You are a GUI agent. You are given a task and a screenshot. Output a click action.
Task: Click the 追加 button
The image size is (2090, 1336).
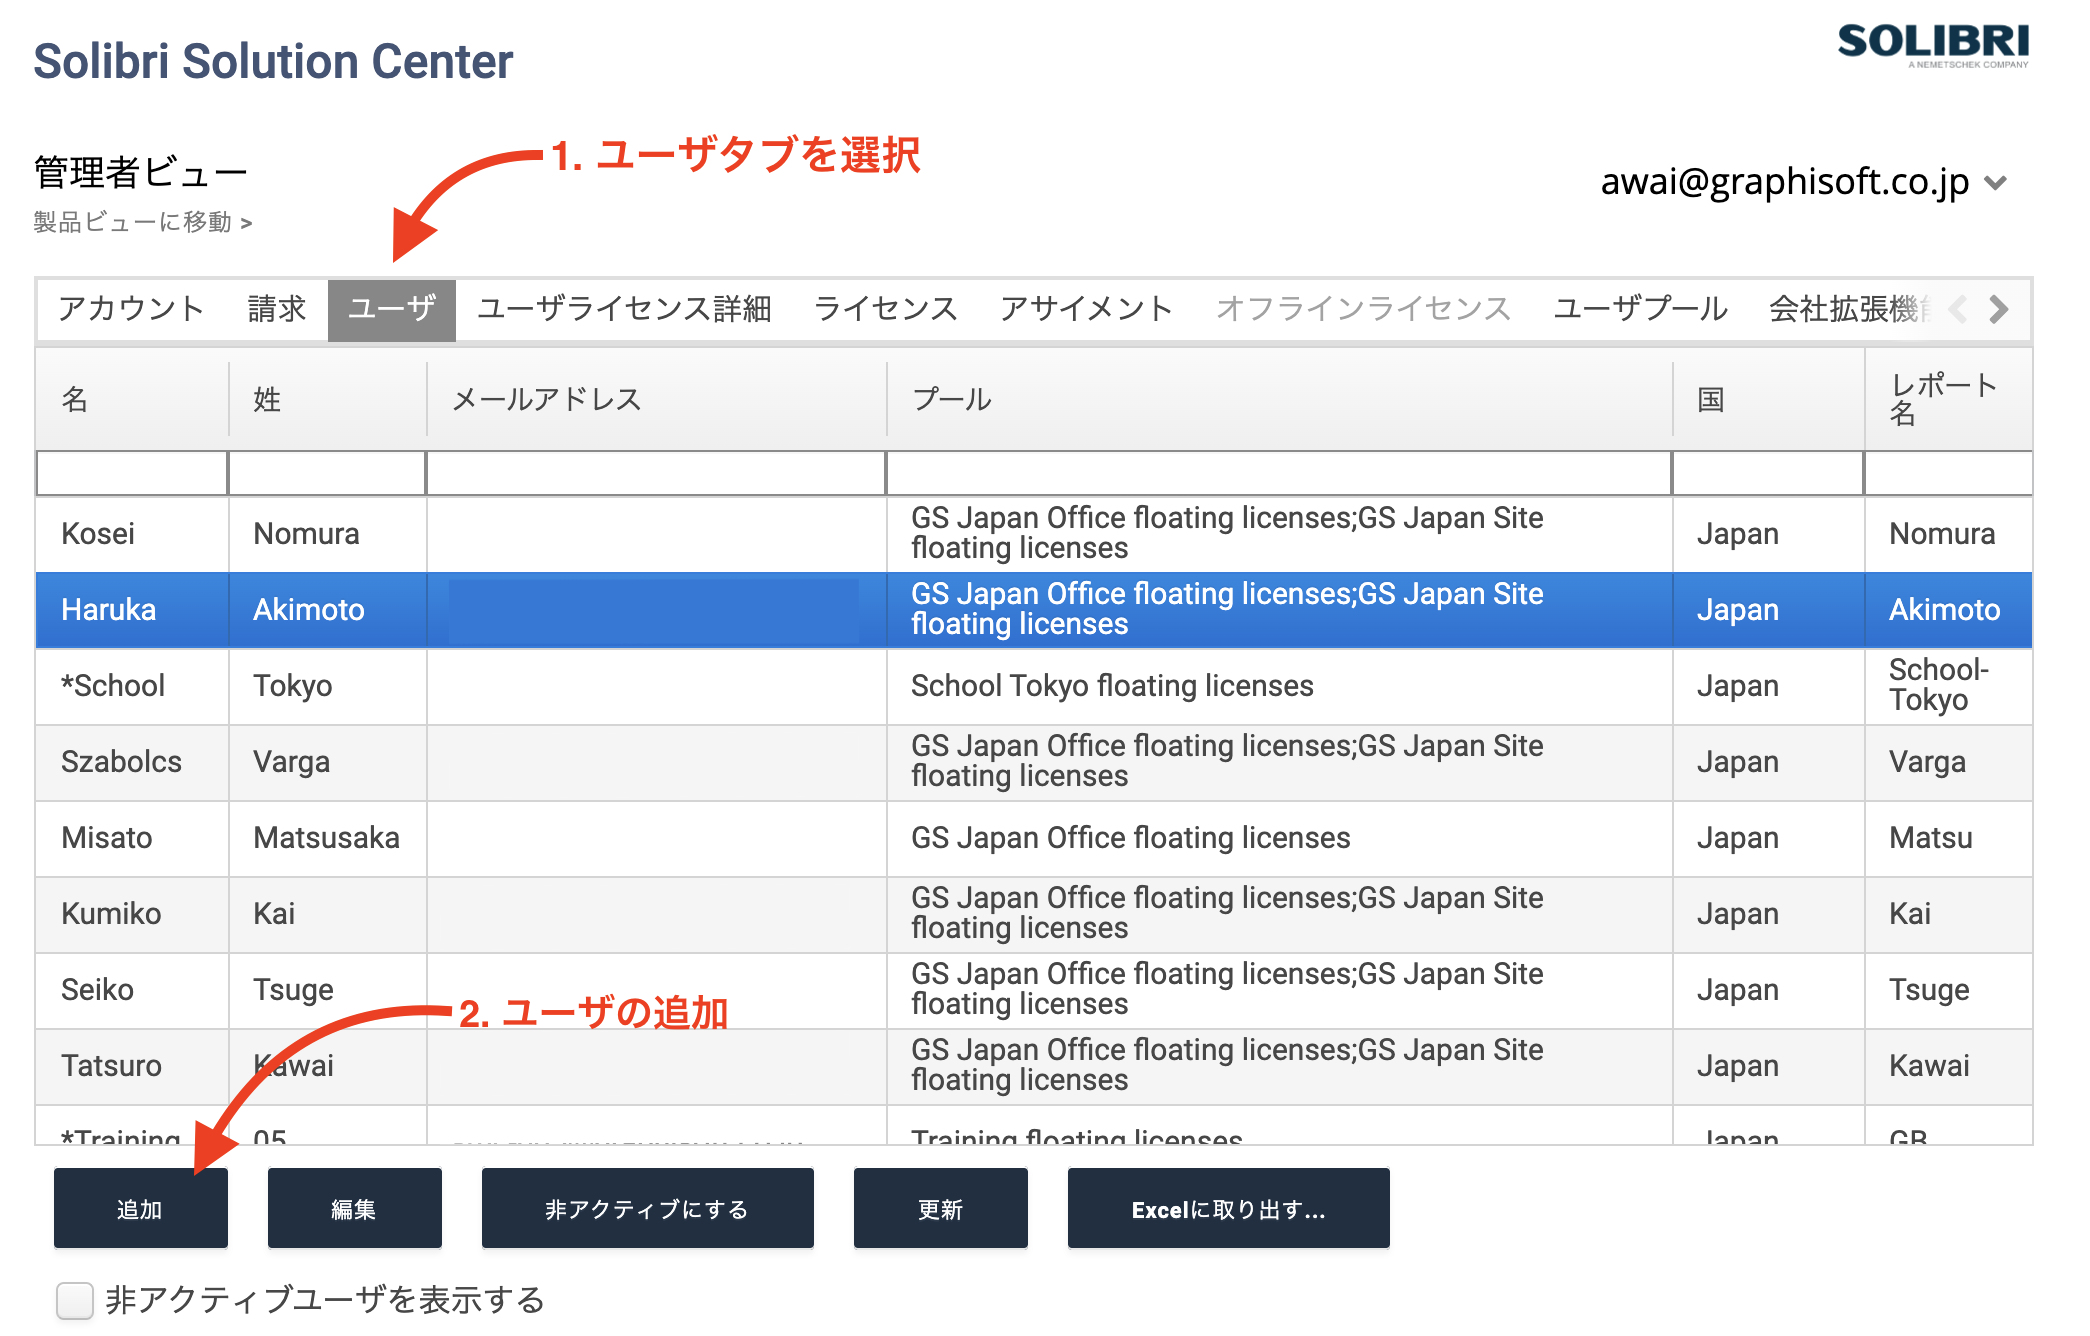click(x=140, y=1208)
